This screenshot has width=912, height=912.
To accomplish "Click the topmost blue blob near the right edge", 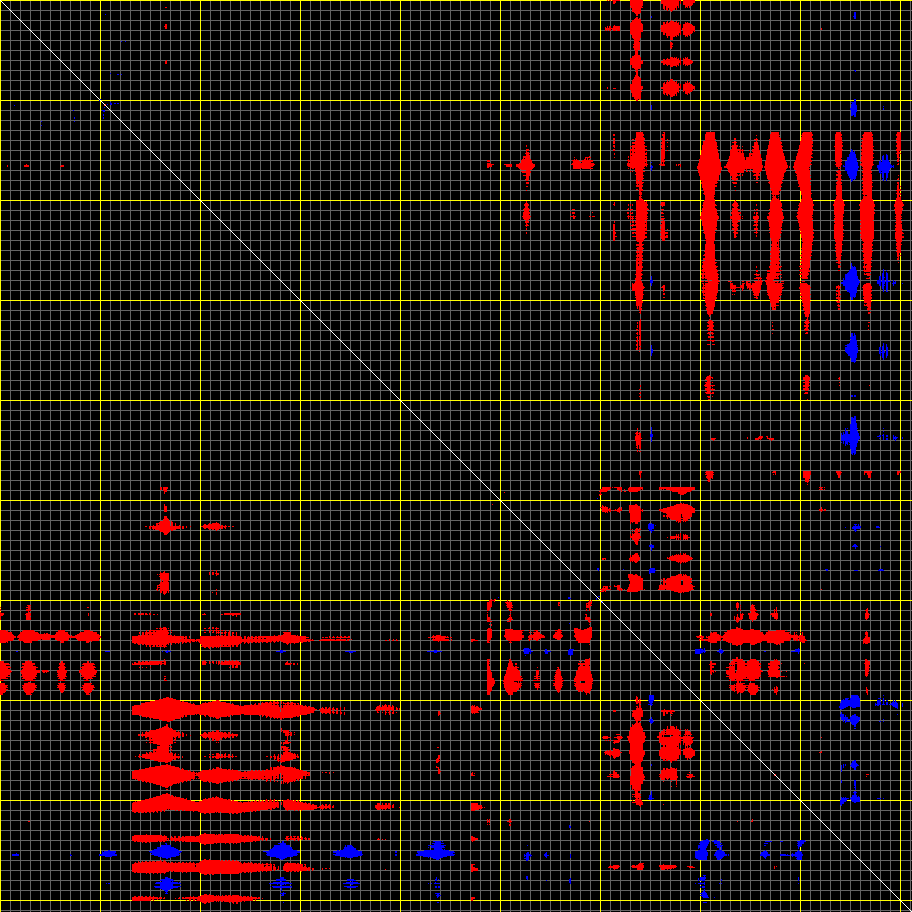I will click(854, 107).
